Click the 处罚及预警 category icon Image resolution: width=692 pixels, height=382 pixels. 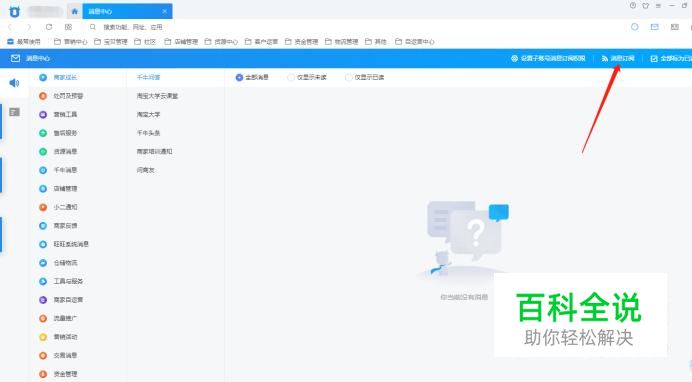click(x=43, y=96)
